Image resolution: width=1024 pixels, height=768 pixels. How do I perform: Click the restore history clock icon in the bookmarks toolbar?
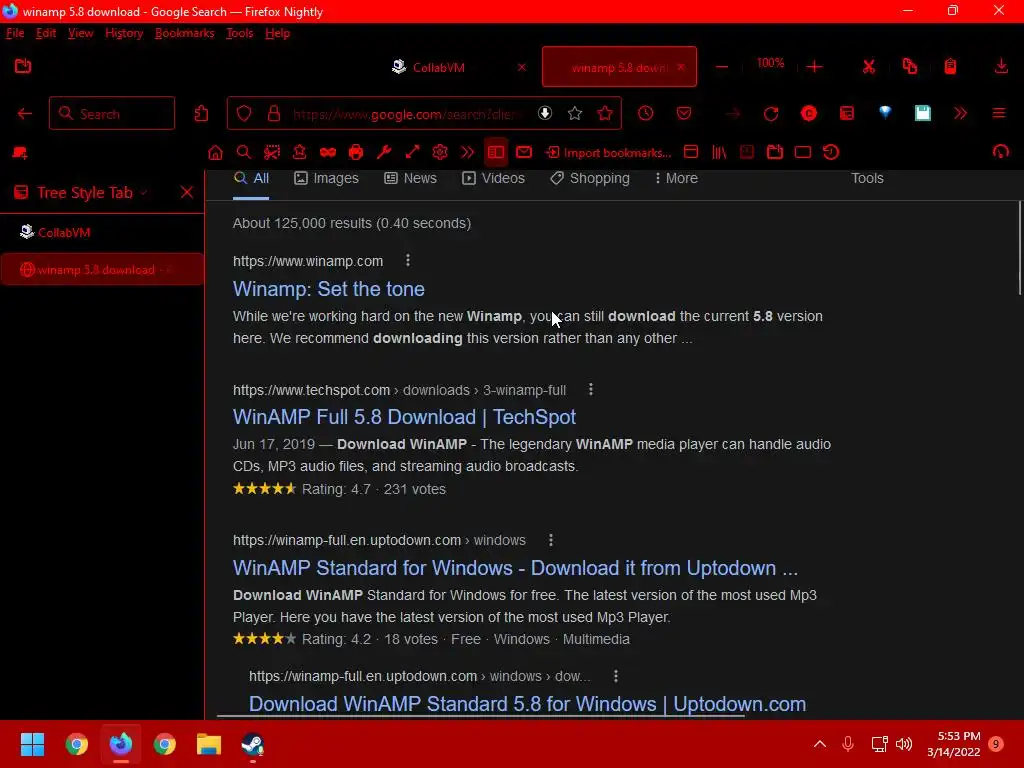[831, 153]
